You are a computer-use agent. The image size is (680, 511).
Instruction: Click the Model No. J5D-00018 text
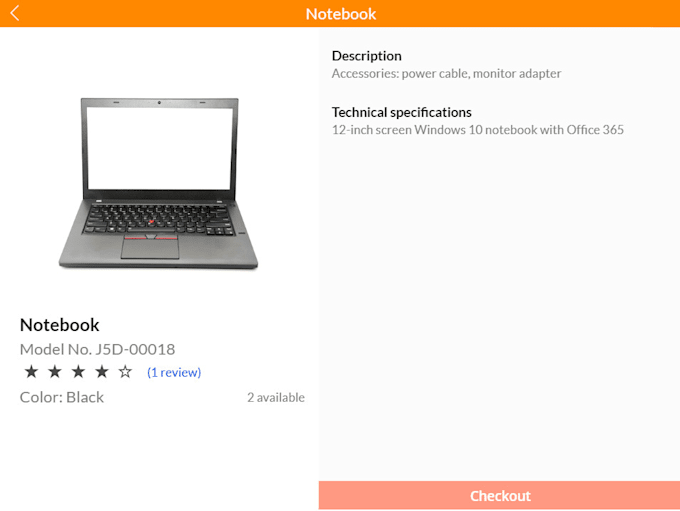coord(98,350)
